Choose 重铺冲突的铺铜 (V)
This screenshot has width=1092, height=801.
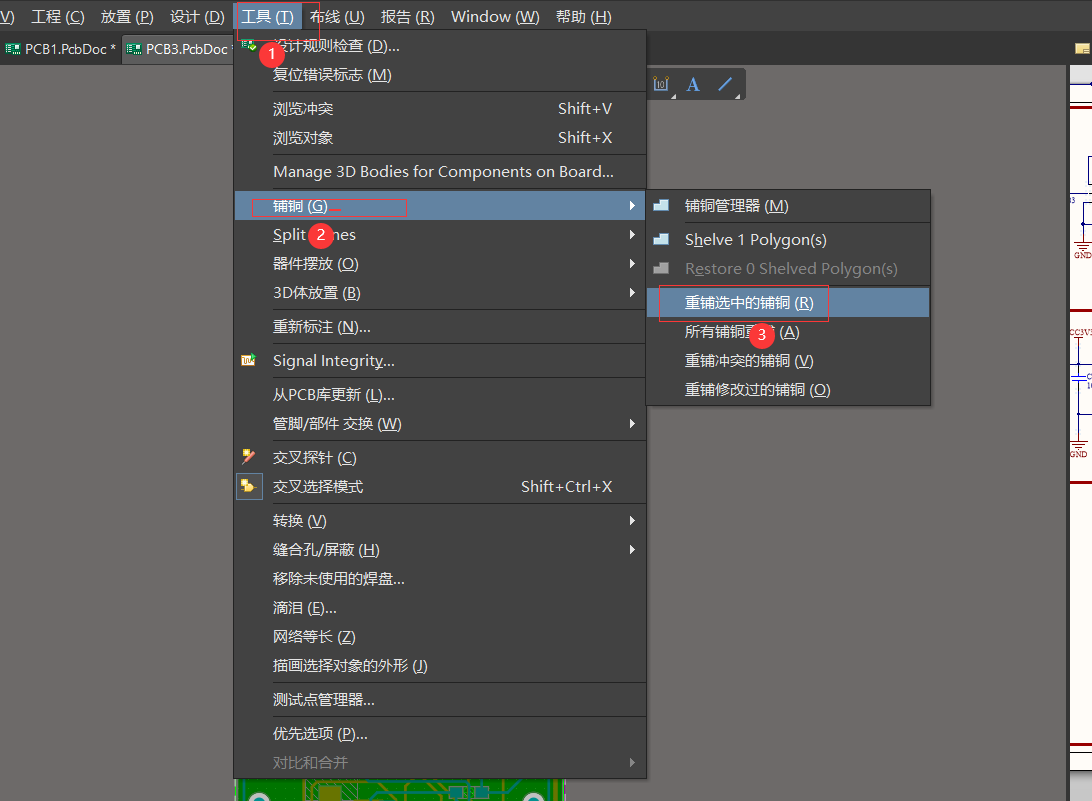tap(788, 361)
